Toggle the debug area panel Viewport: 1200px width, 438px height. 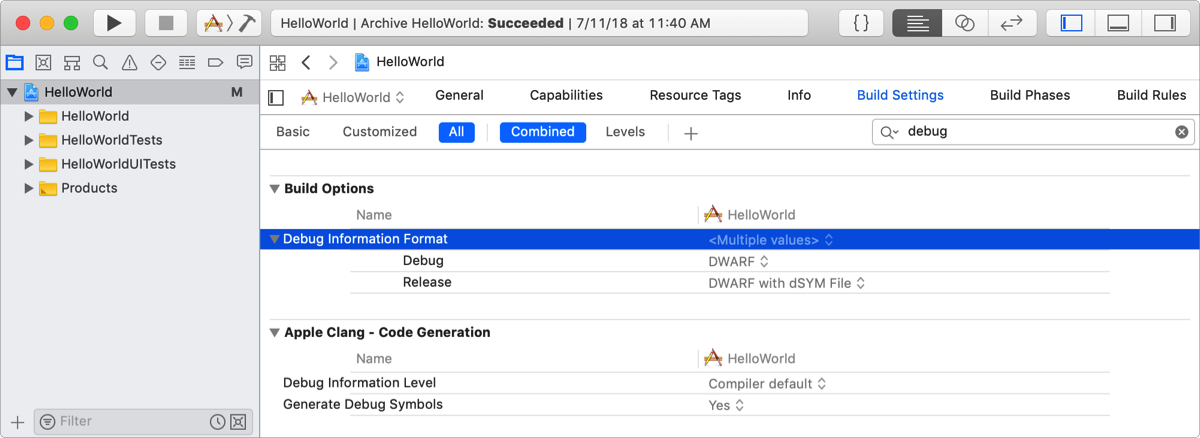click(1119, 23)
